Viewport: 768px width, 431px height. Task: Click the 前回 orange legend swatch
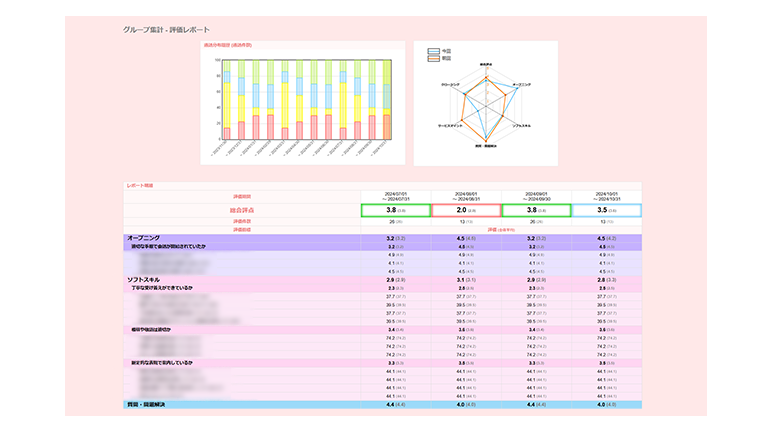tap(433, 58)
